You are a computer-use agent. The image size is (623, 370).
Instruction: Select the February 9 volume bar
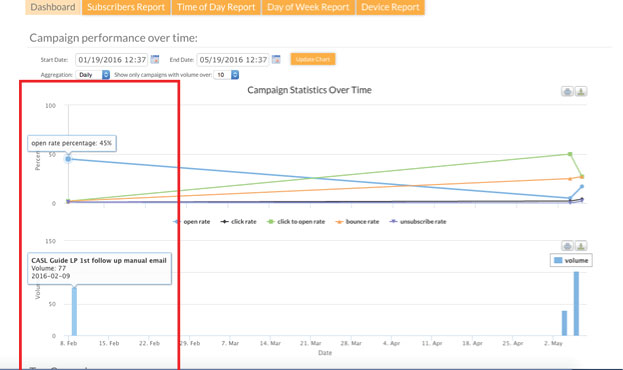(74, 311)
